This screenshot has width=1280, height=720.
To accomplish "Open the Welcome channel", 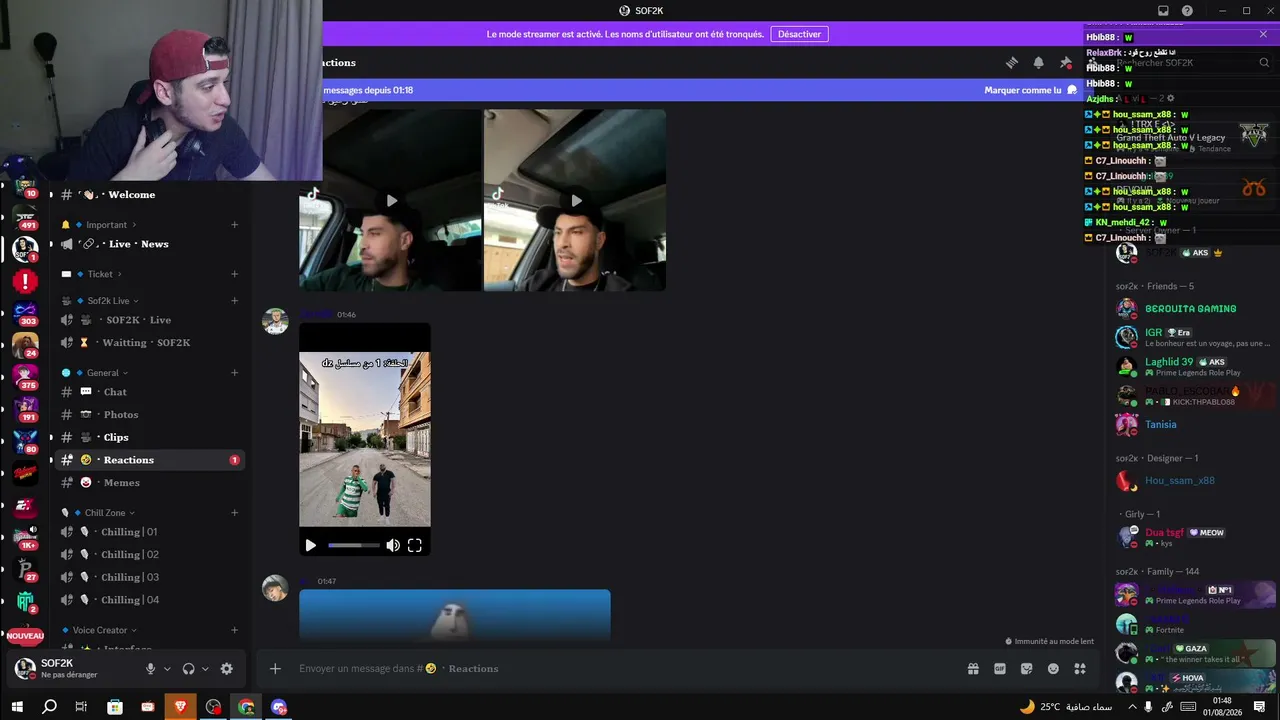I will 150,195.
